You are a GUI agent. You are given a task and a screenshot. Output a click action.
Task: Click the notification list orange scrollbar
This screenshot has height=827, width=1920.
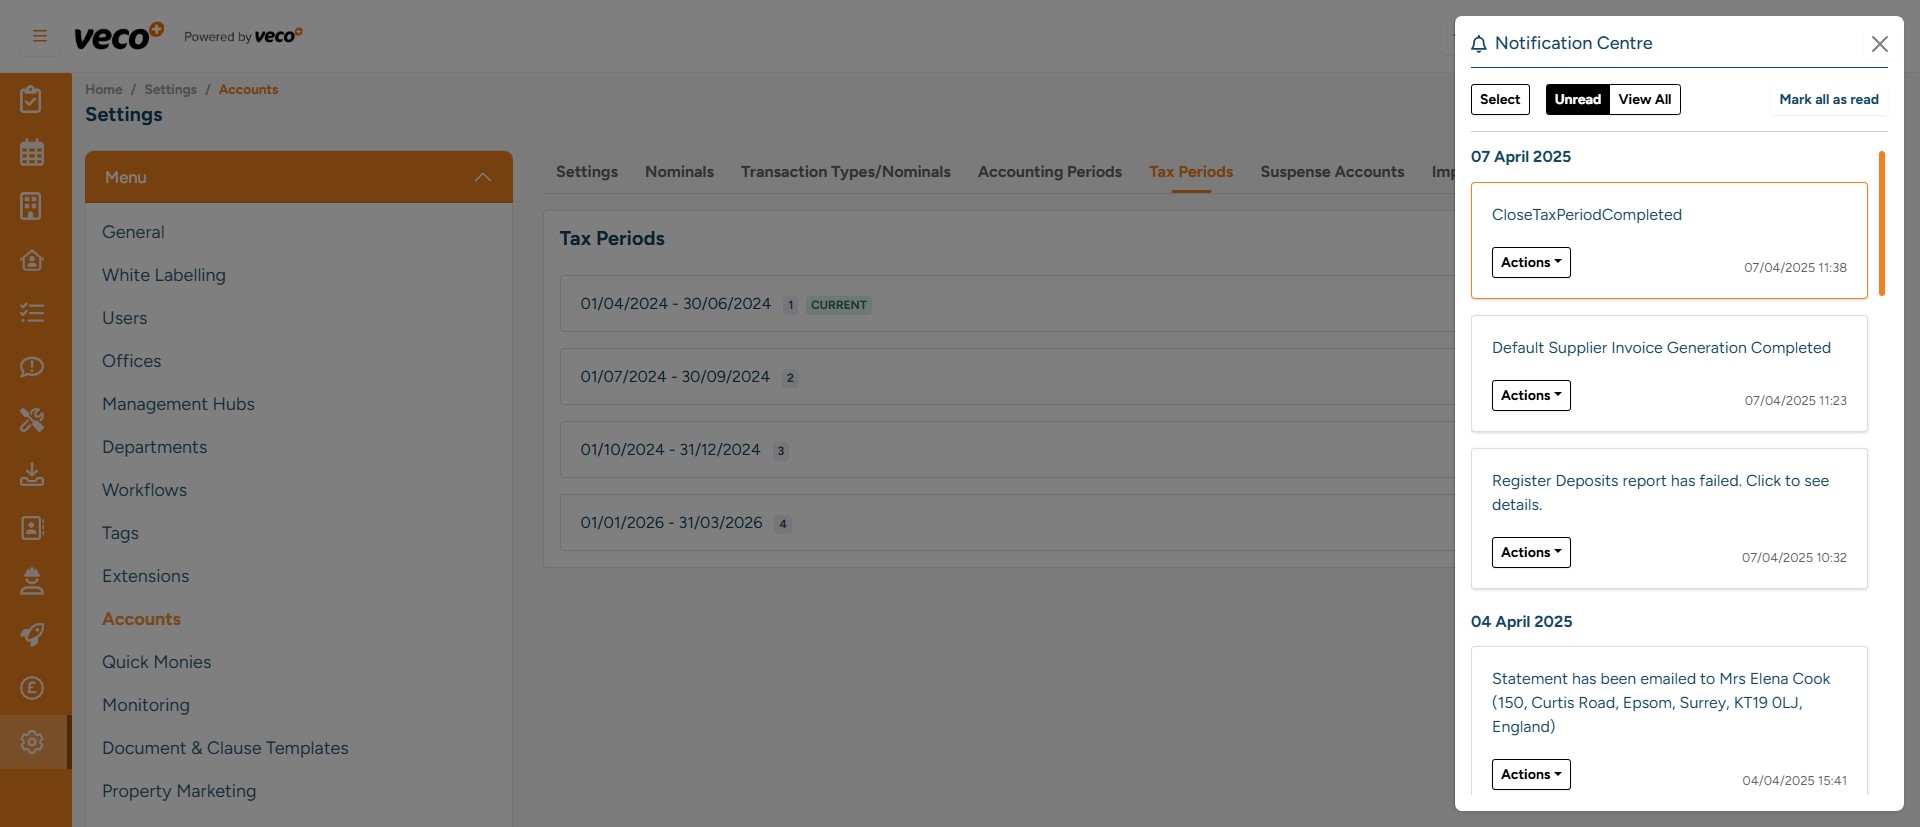coord(1881,224)
